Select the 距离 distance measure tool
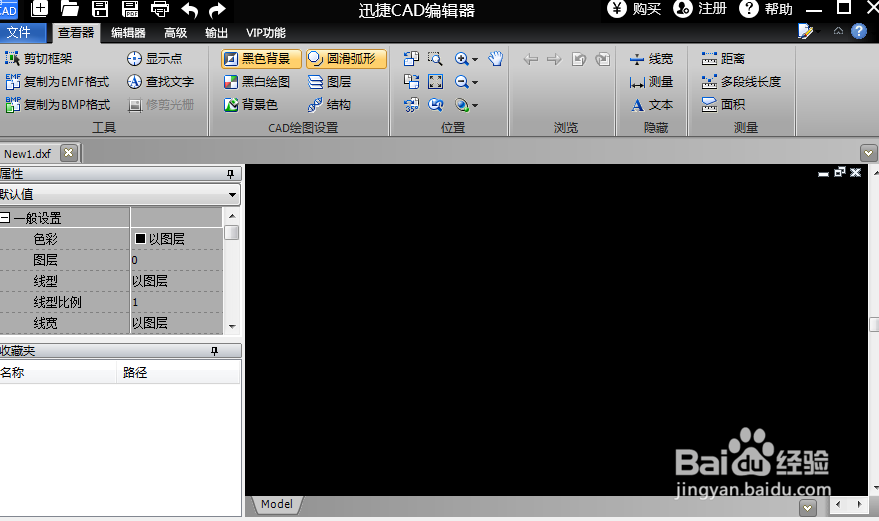The image size is (879, 521). [x=723, y=58]
